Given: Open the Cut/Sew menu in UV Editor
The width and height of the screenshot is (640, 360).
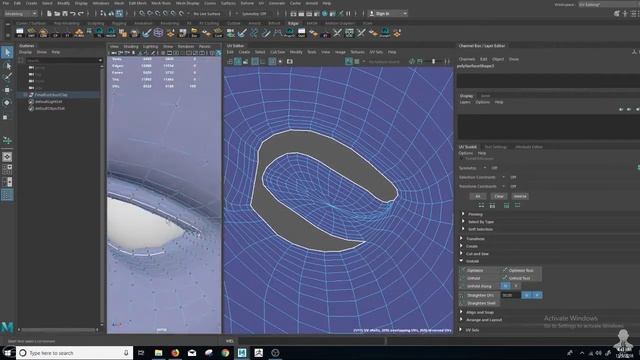Looking at the screenshot, I should click(278, 52).
